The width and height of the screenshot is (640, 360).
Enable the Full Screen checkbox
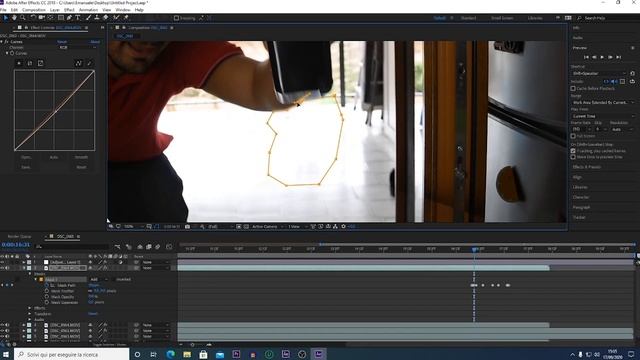click(573, 136)
